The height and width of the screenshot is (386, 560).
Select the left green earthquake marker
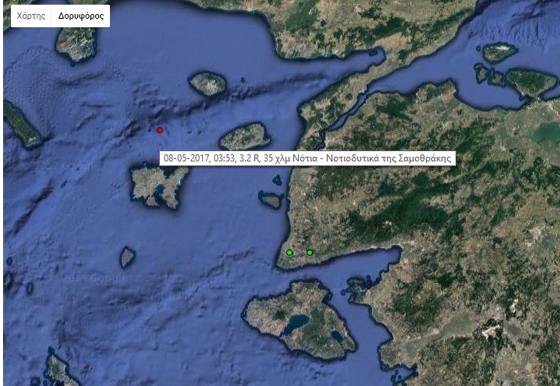(x=290, y=252)
